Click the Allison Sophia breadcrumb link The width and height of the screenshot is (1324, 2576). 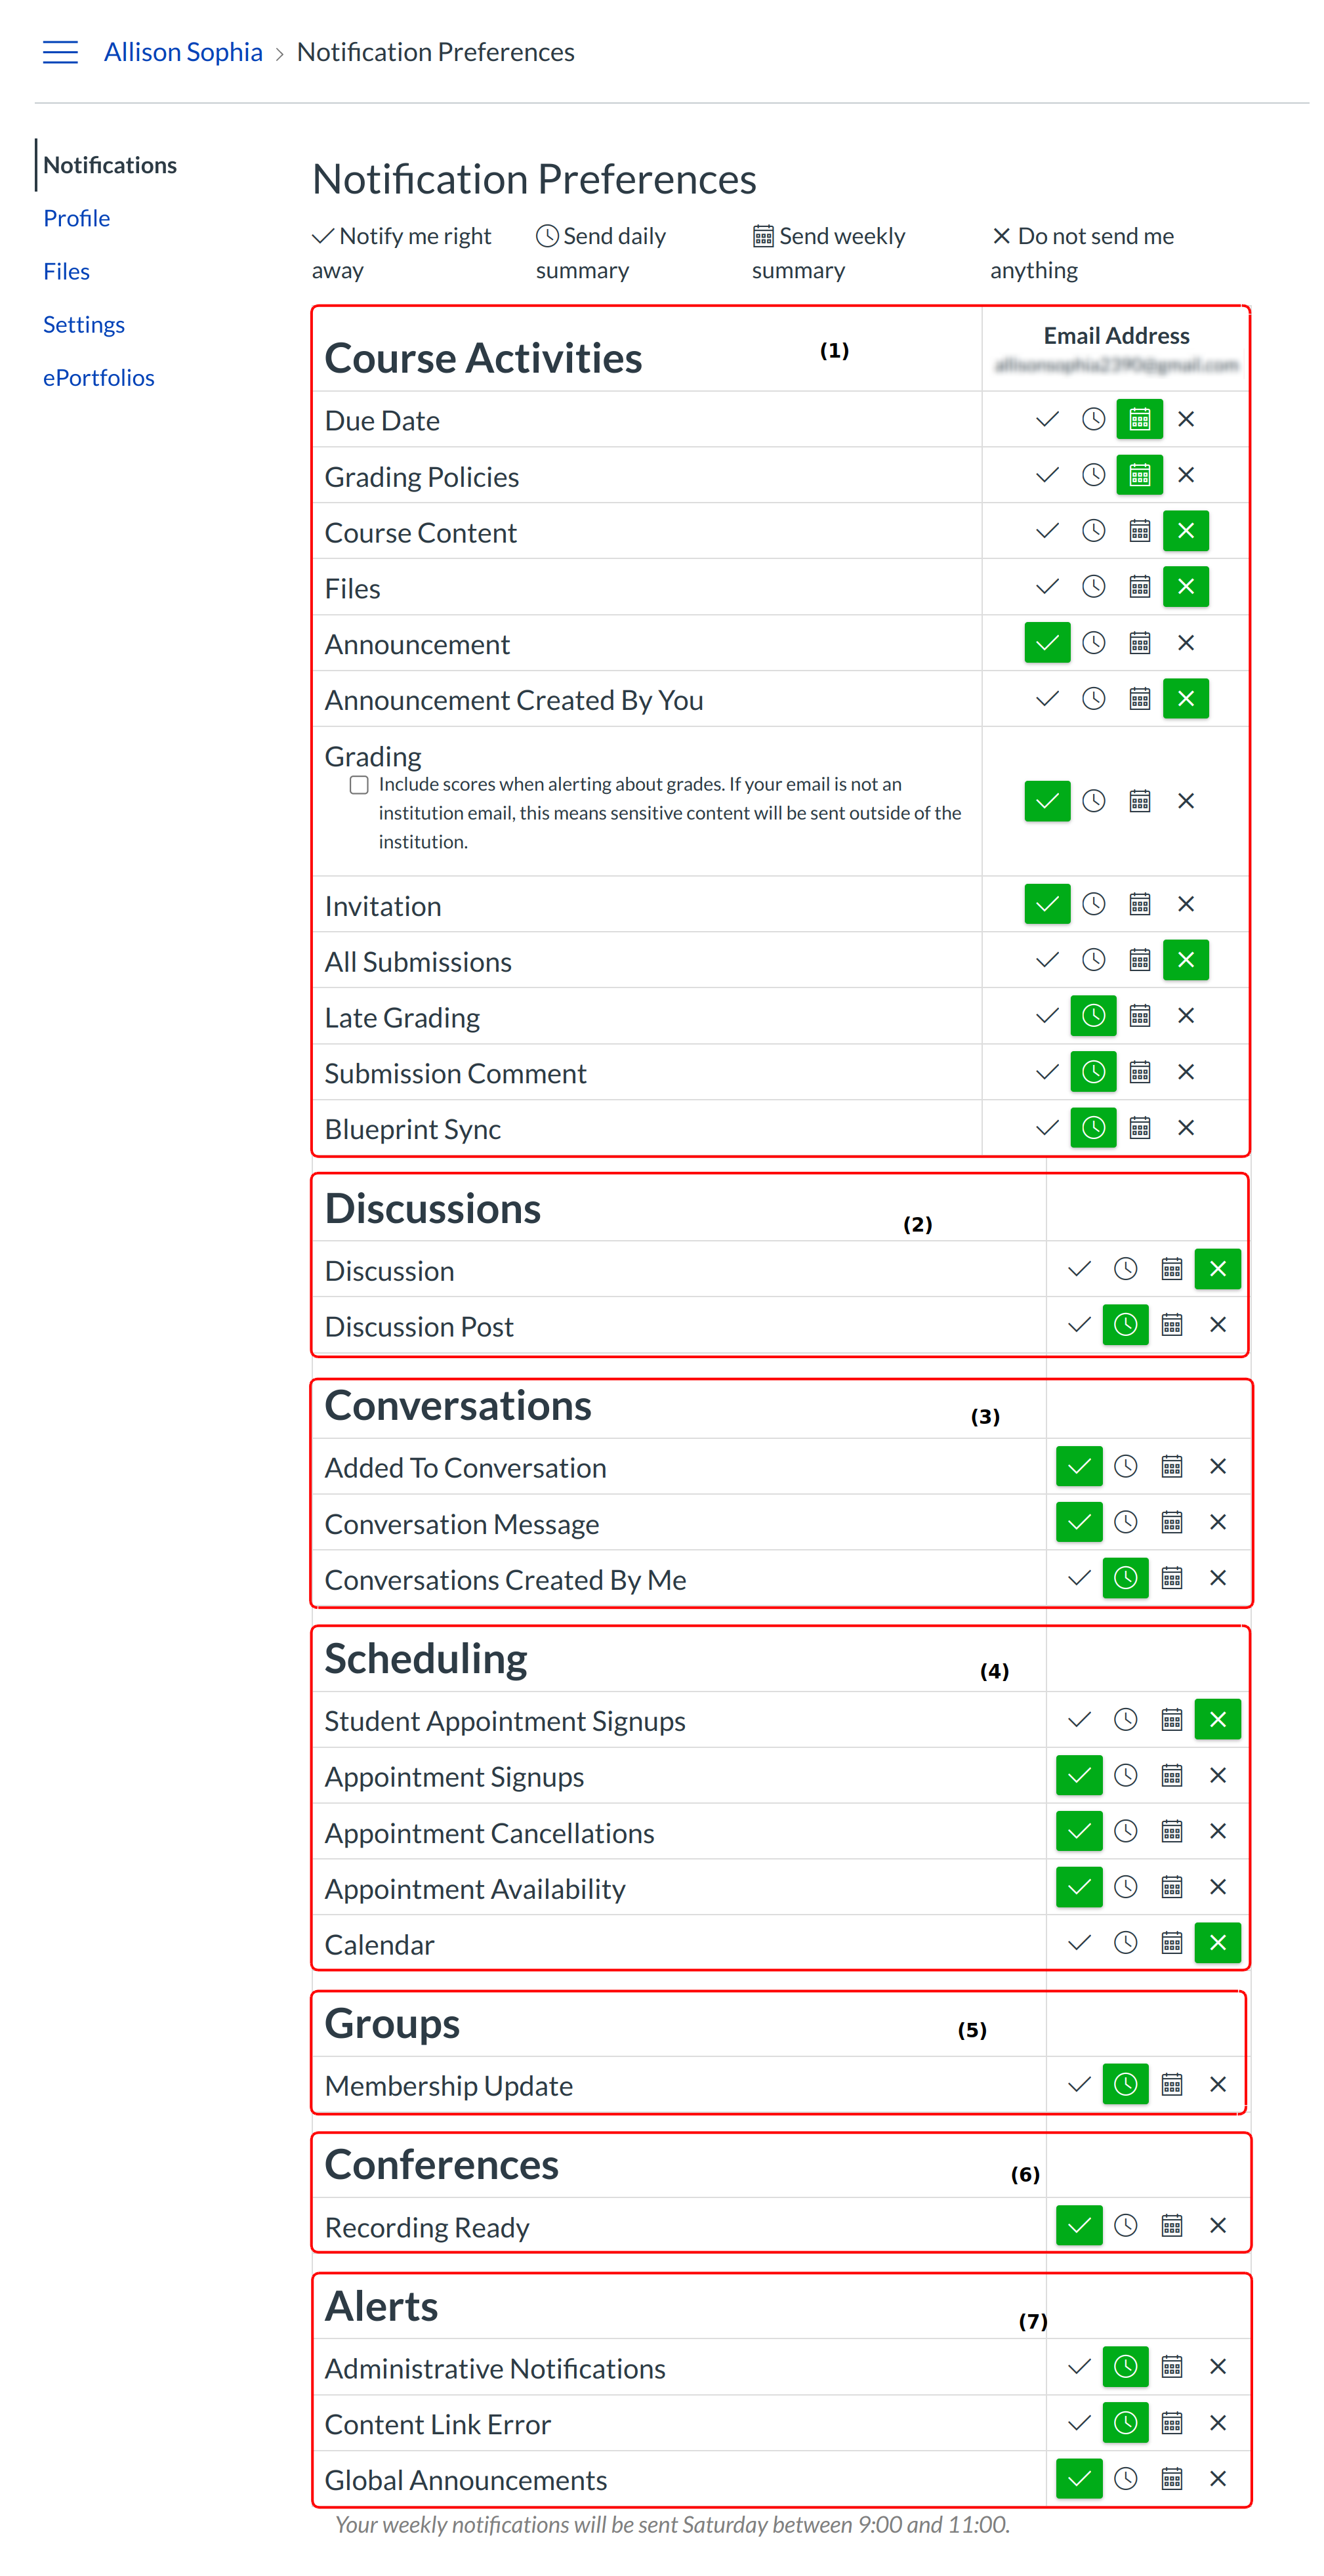point(183,52)
